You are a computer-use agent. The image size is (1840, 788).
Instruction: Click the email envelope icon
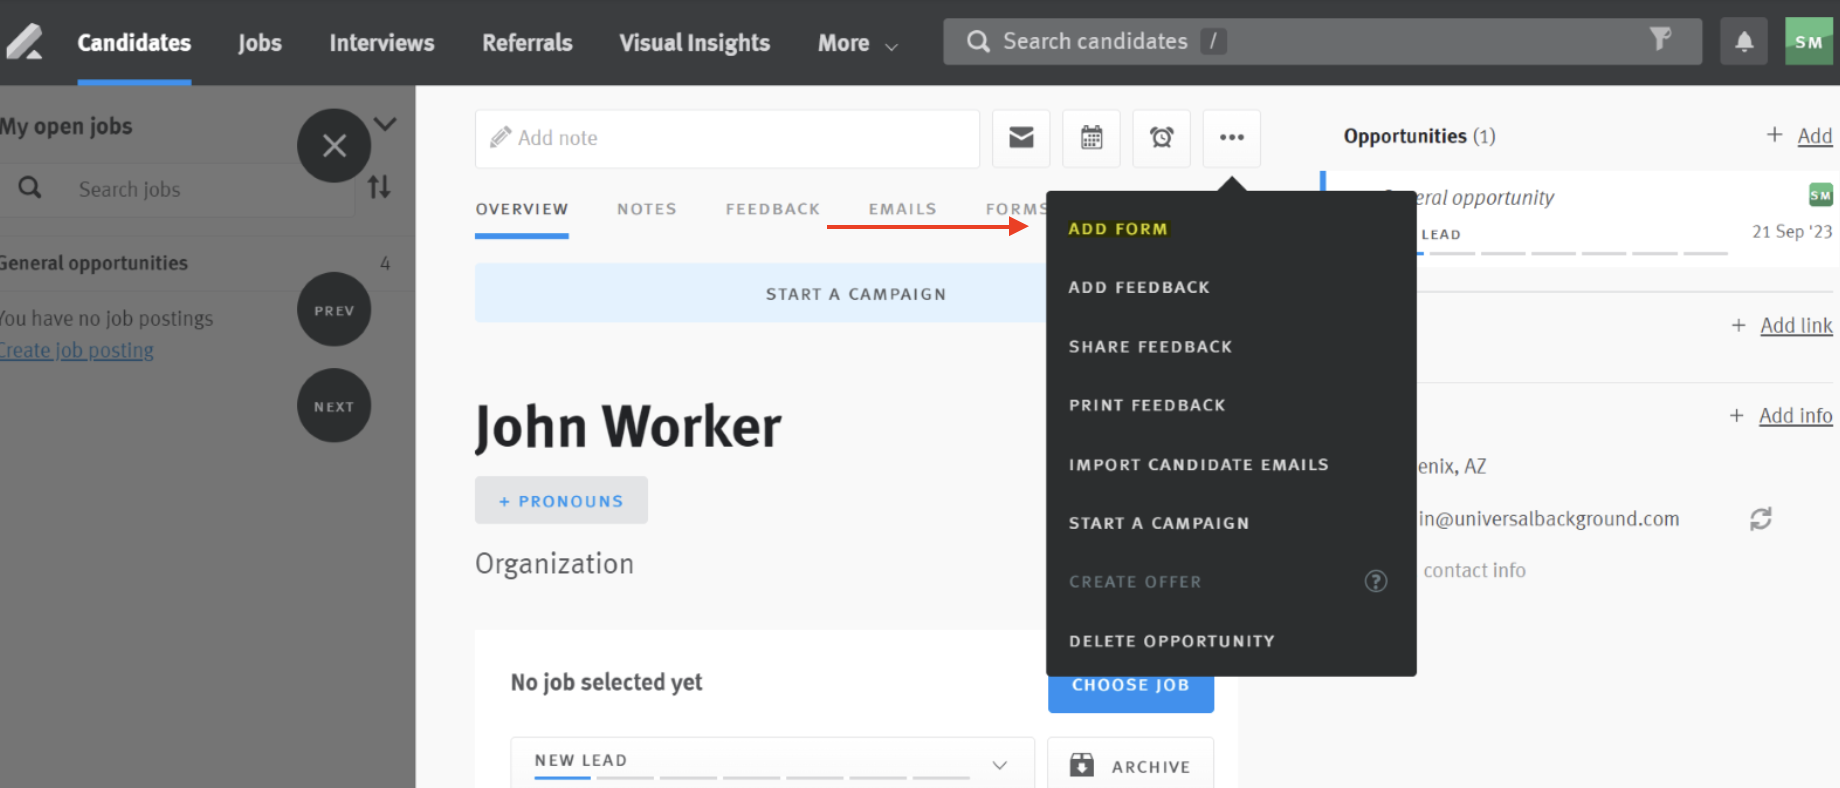(x=1021, y=138)
